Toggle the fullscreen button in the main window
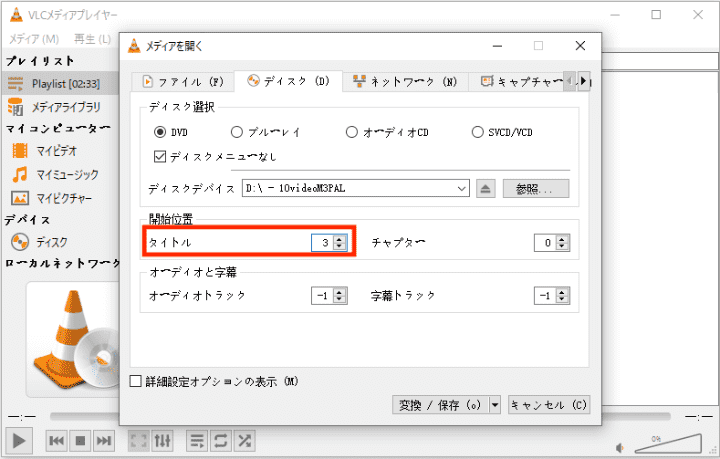Screen dimensions: 720x459 139,441
